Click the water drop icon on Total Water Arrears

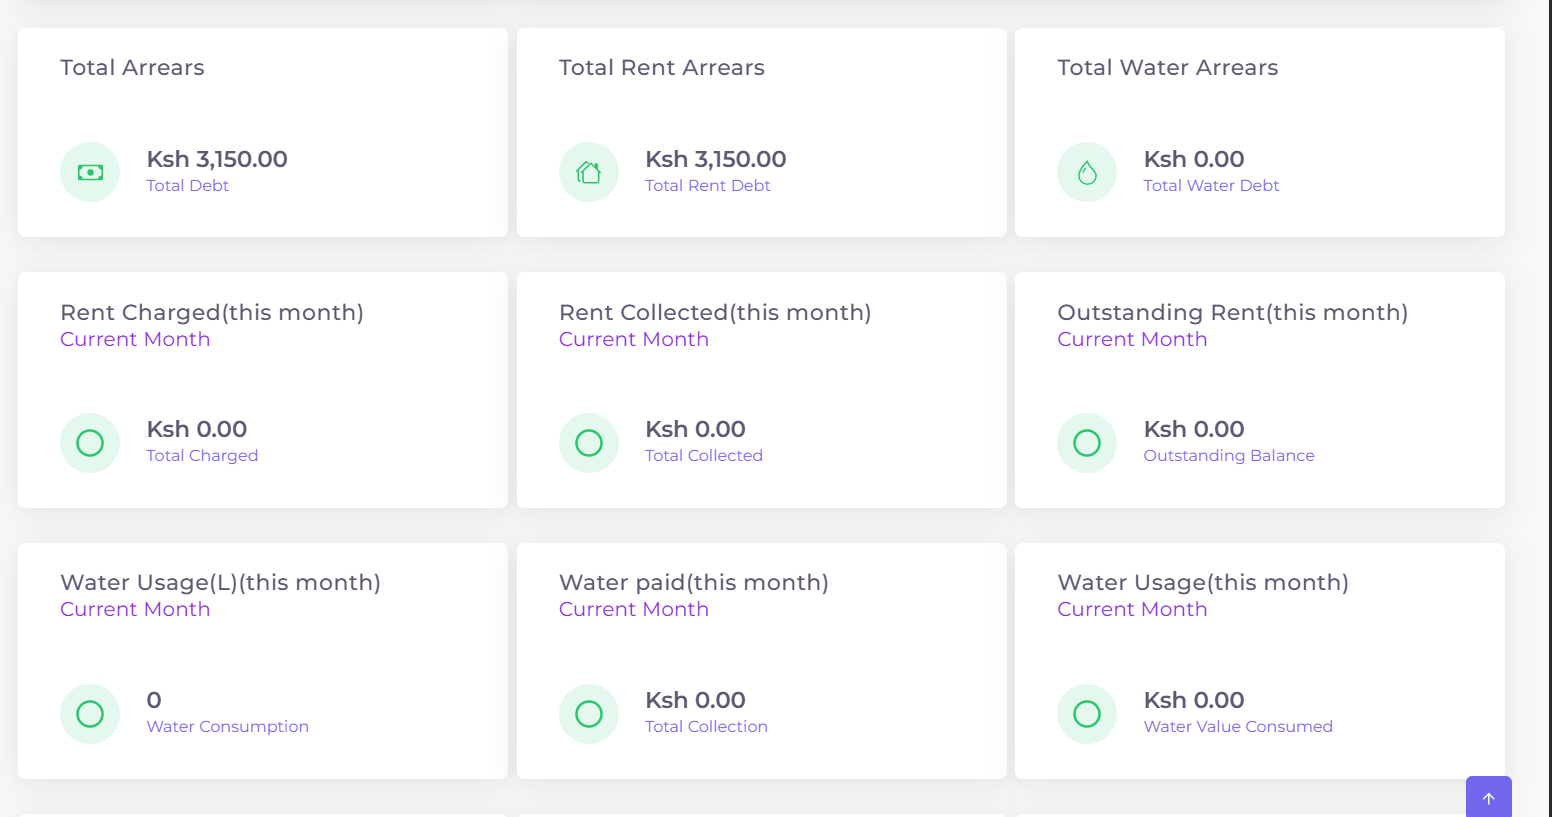(1086, 171)
